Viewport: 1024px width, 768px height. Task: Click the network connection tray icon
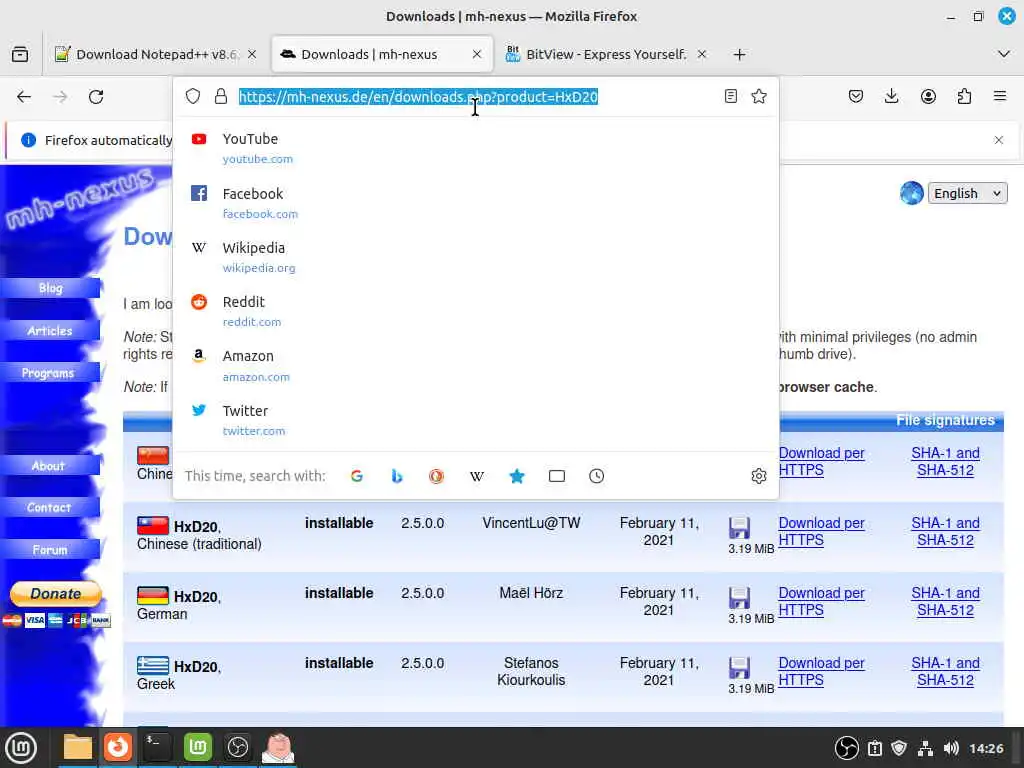925,748
